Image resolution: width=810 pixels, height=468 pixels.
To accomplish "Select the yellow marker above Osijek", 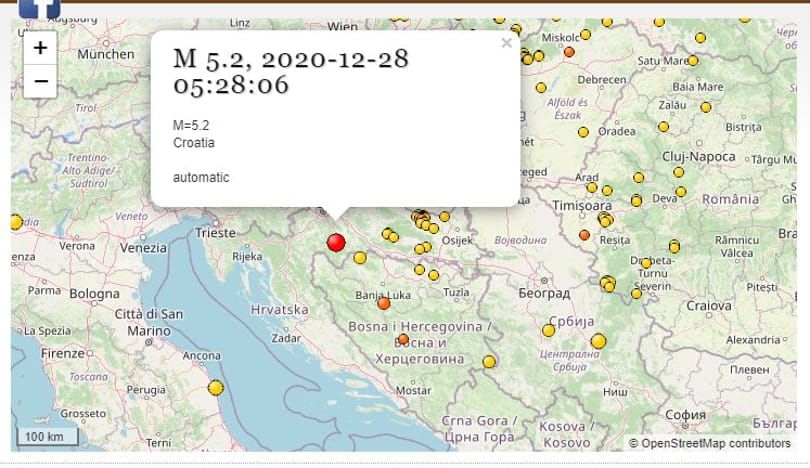I will pyautogui.click(x=444, y=216).
